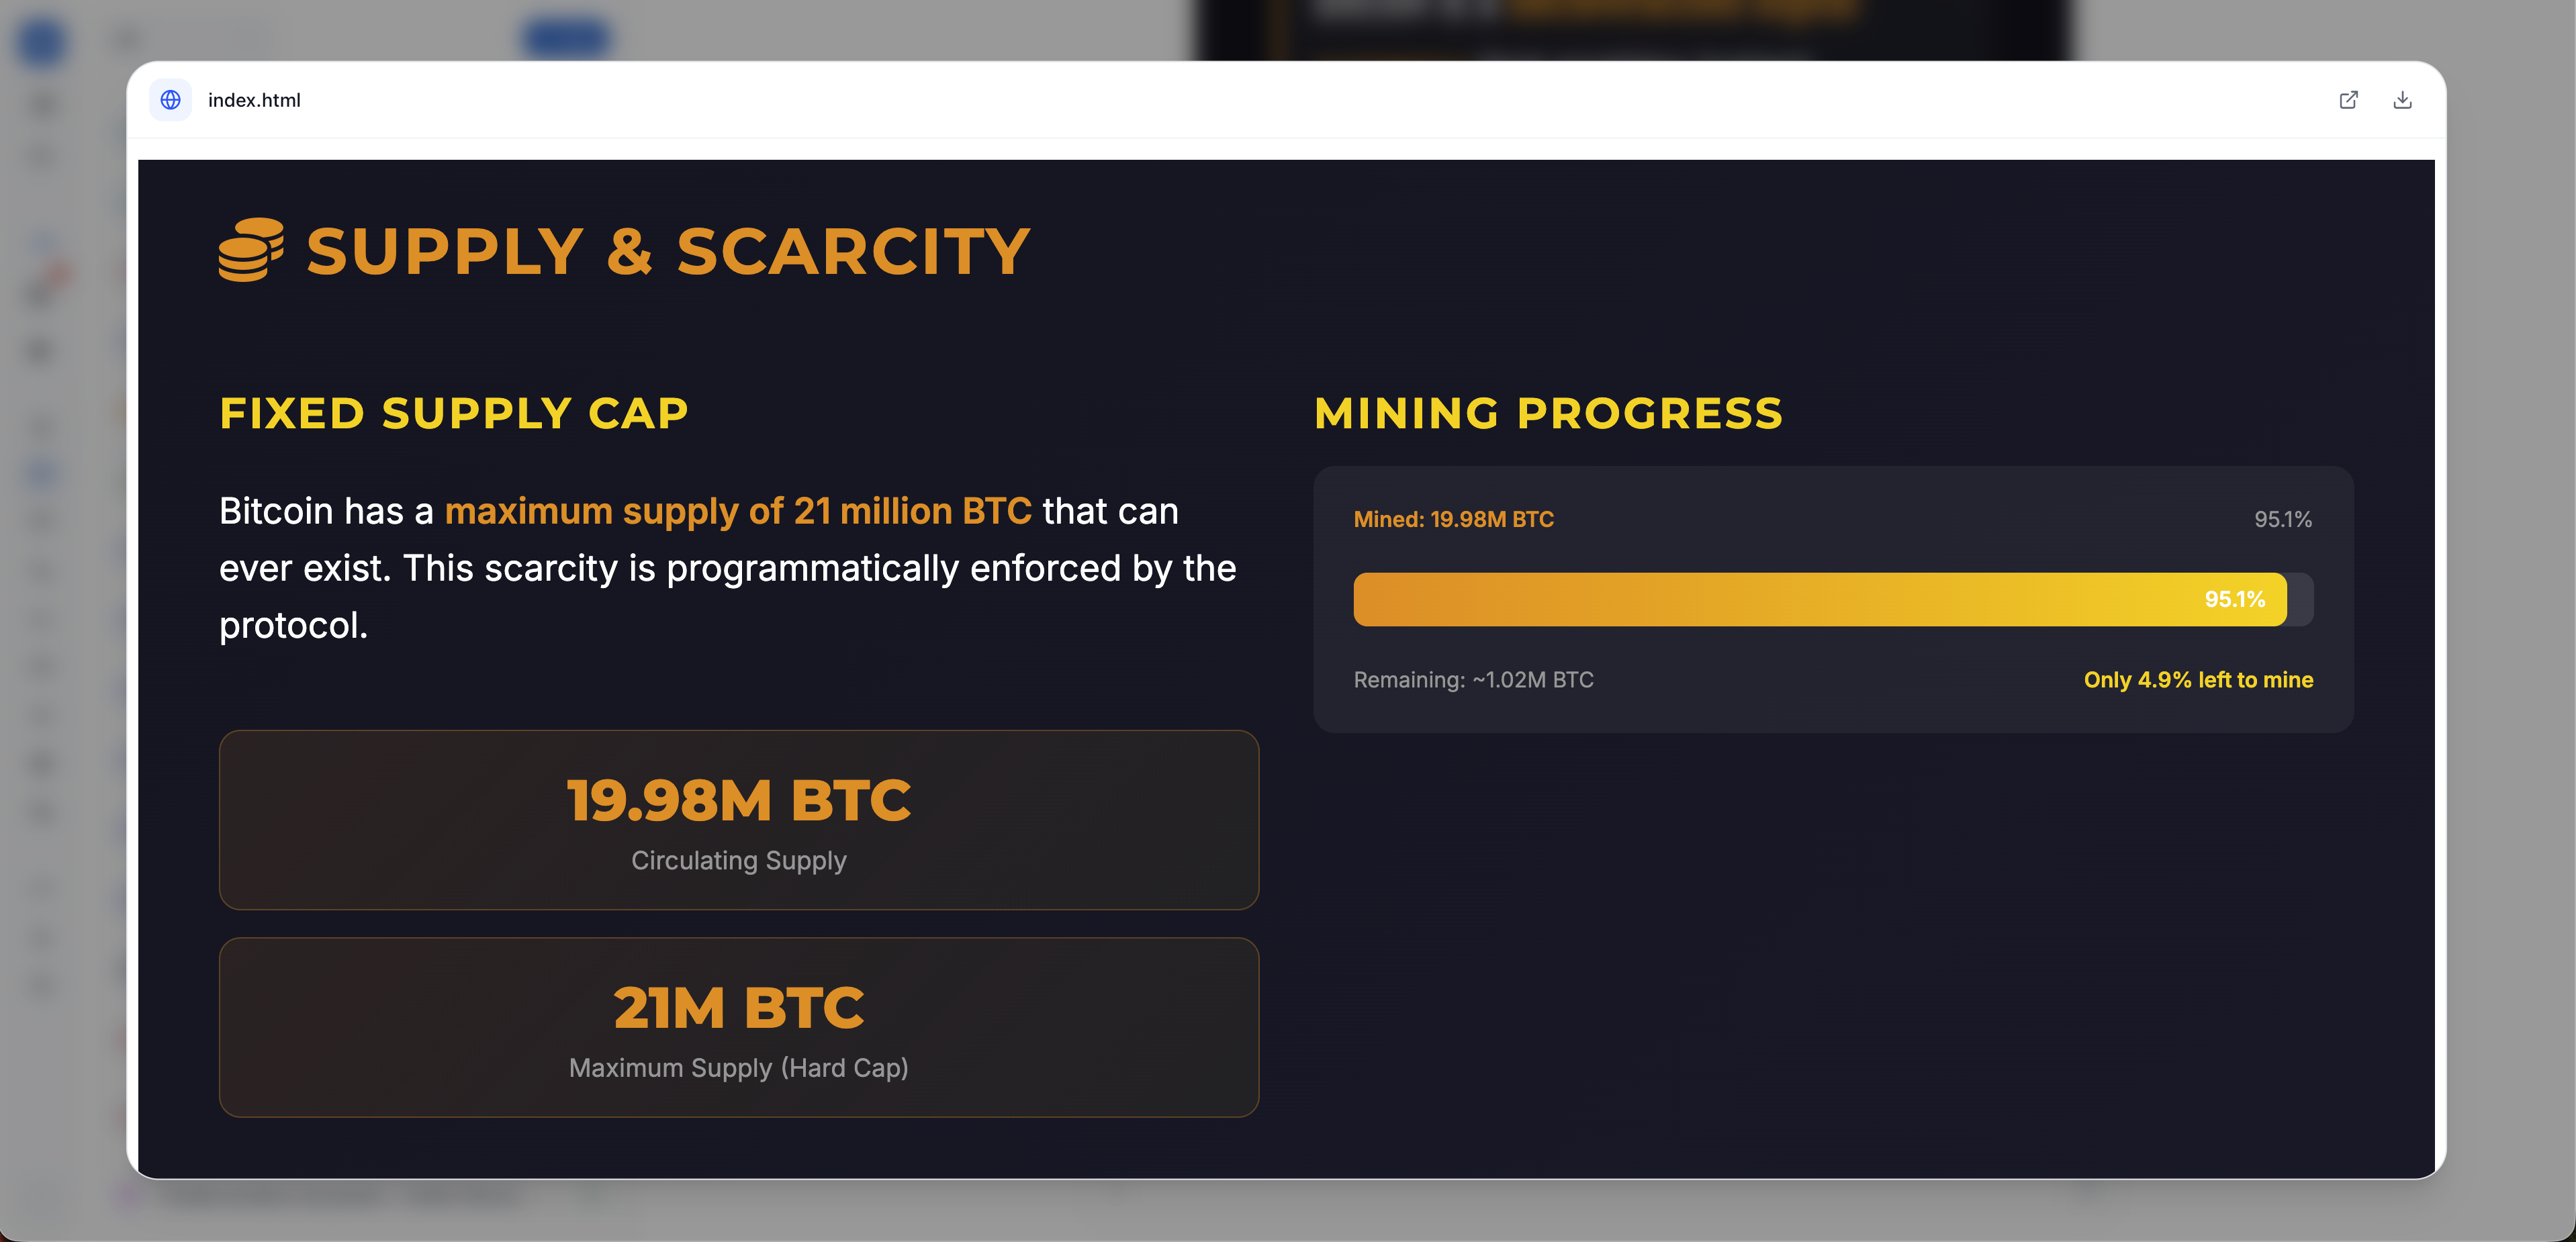Click the stacked coins icon

(251, 250)
